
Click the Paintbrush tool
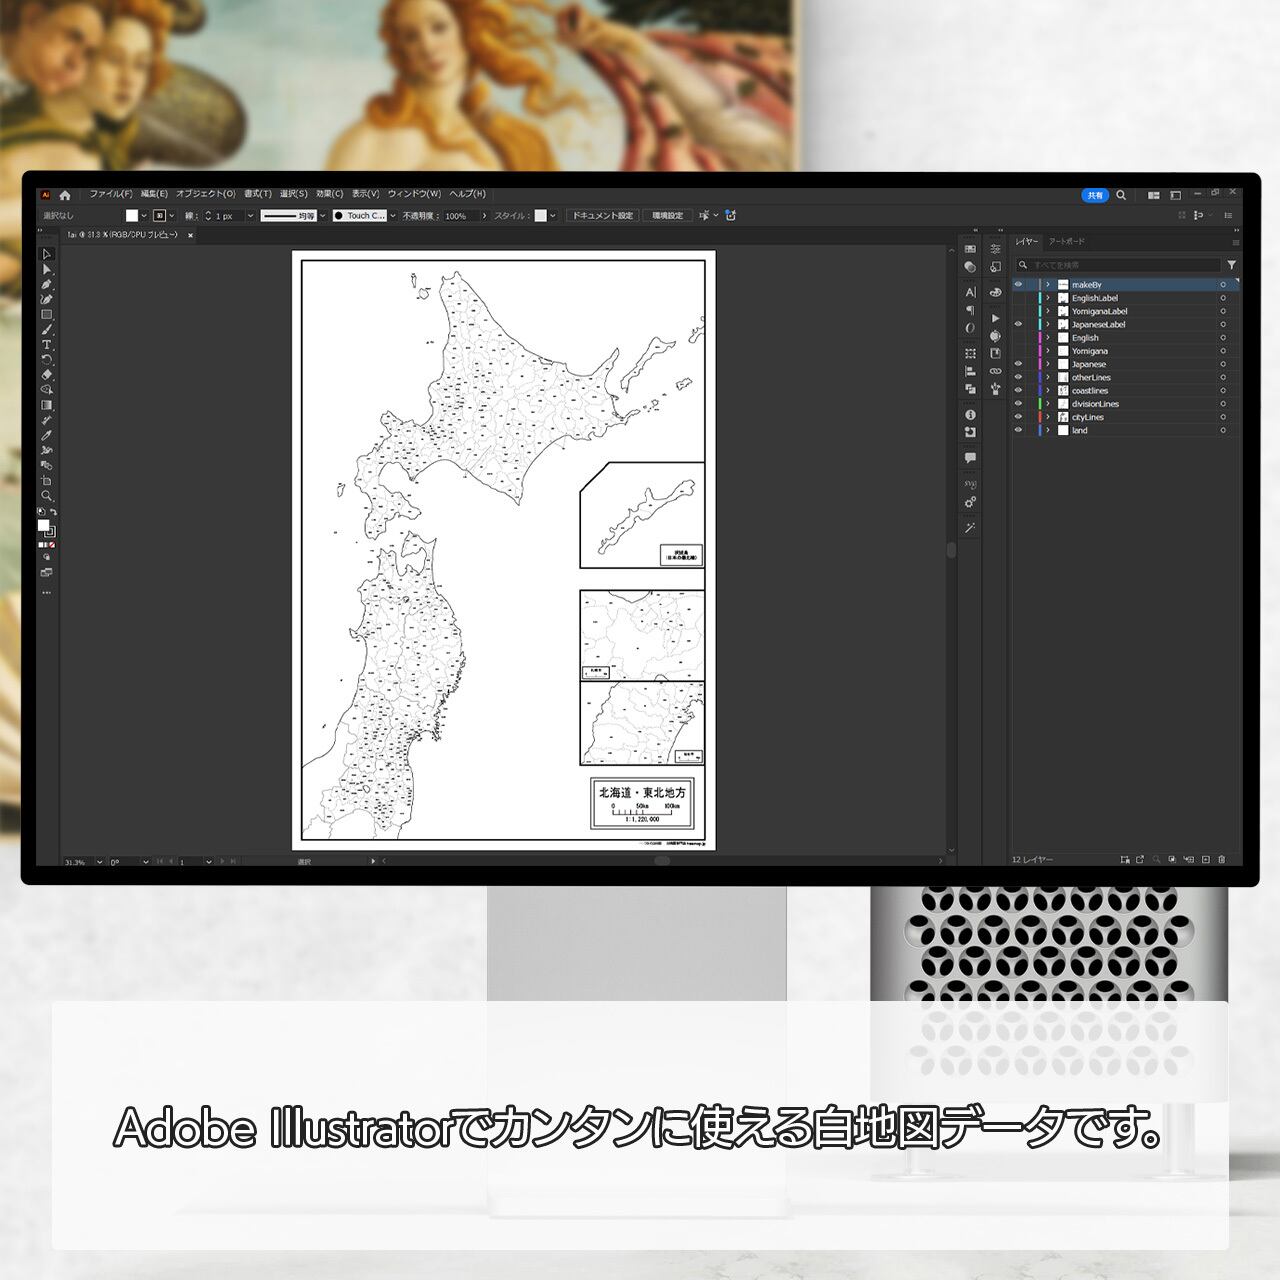pos(46,330)
